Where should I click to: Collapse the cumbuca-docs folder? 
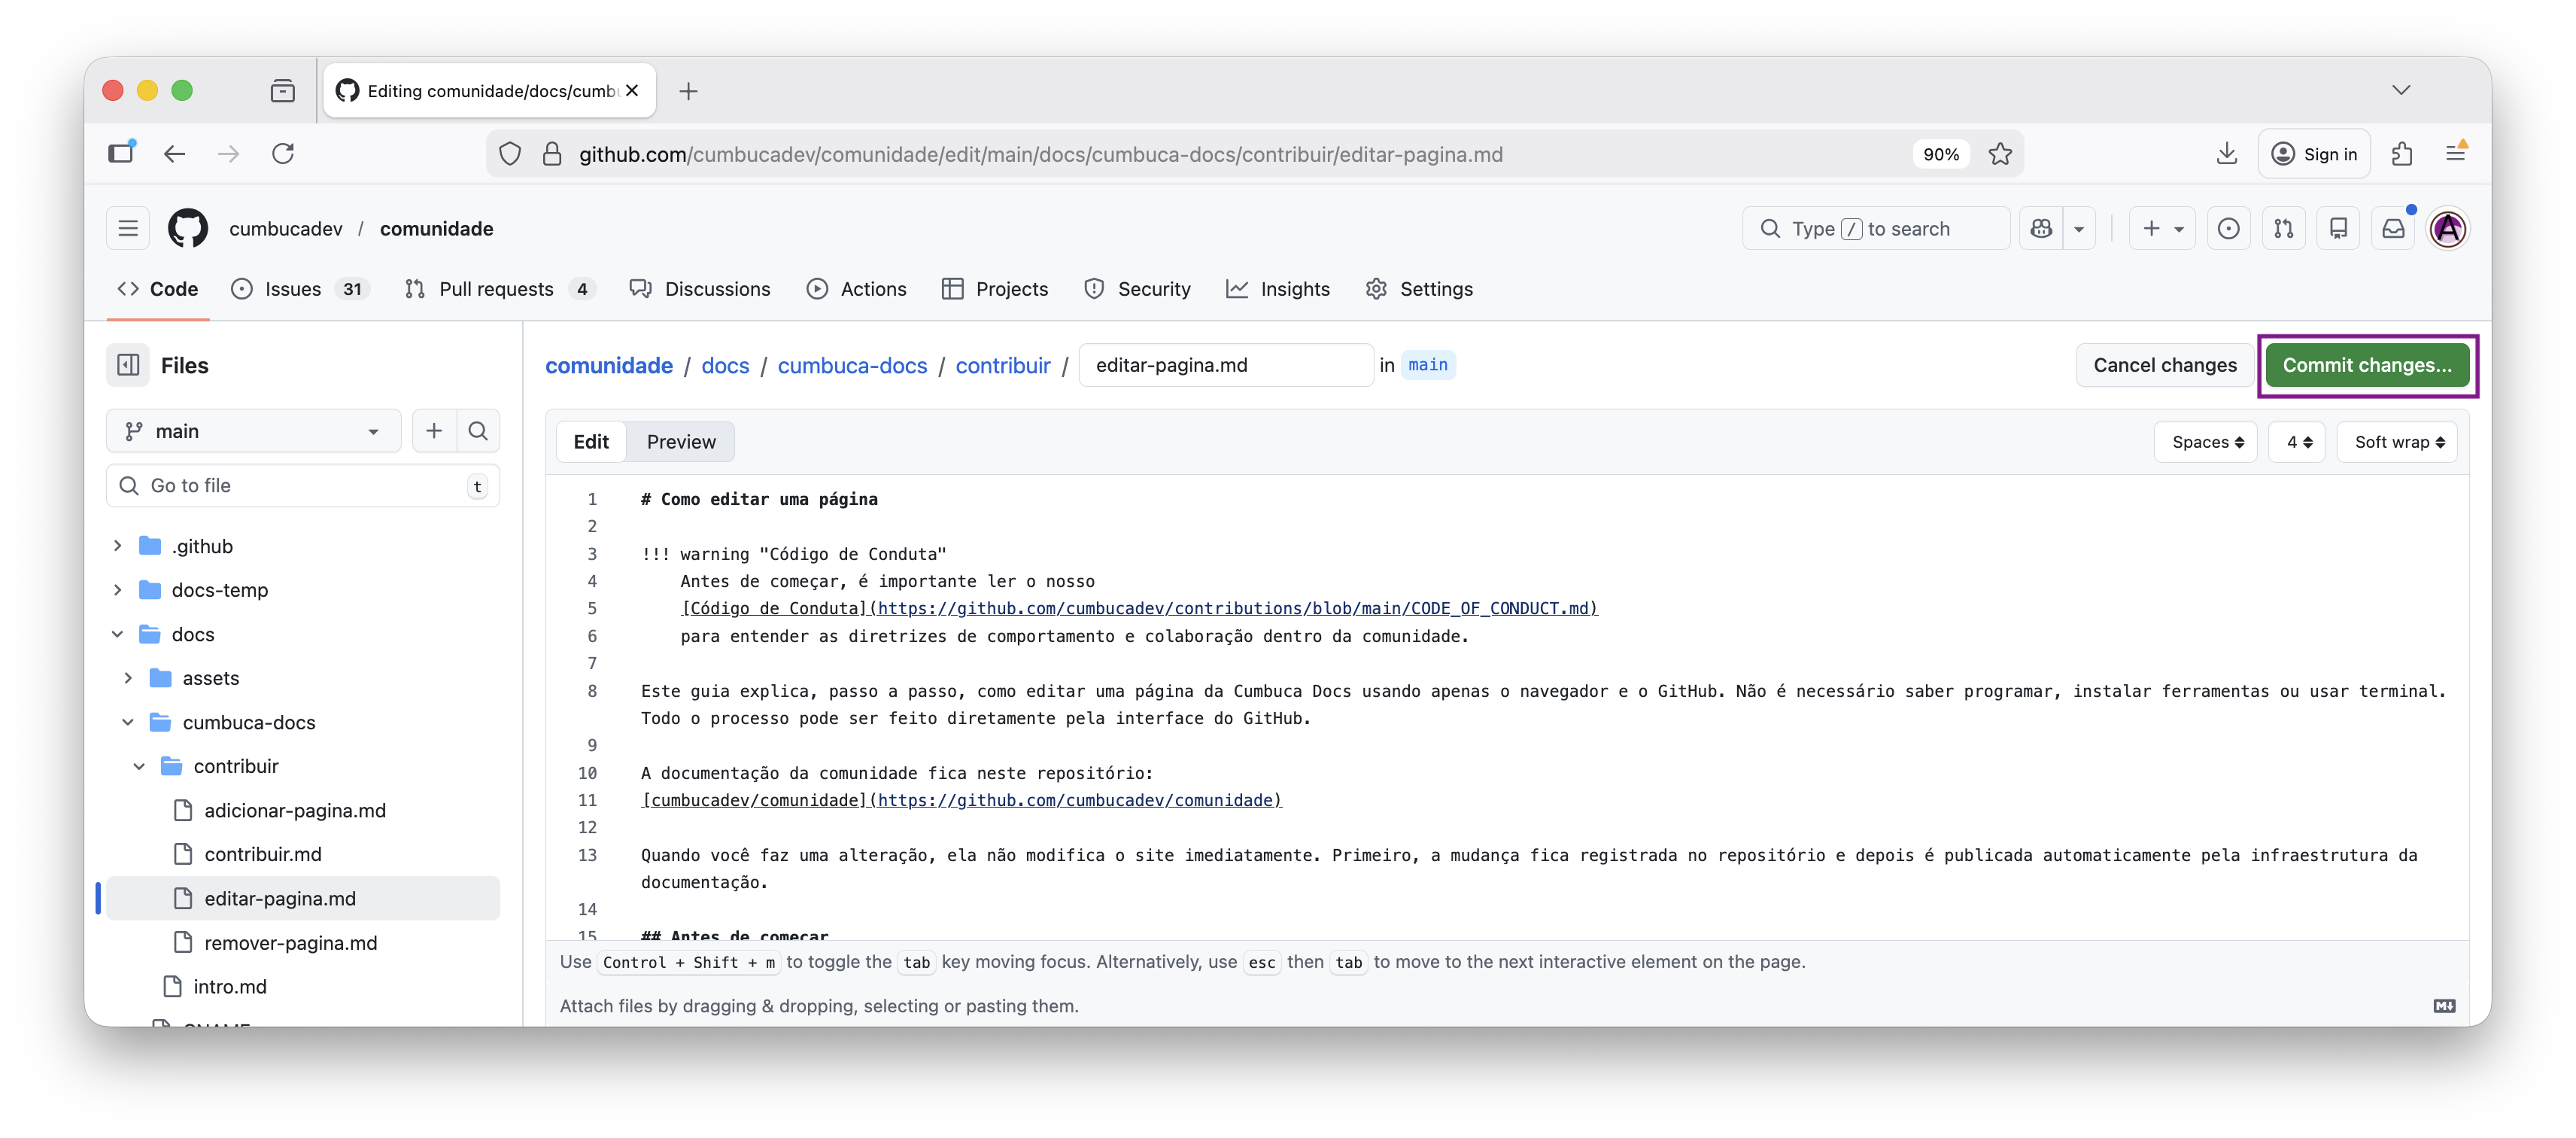point(128,721)
